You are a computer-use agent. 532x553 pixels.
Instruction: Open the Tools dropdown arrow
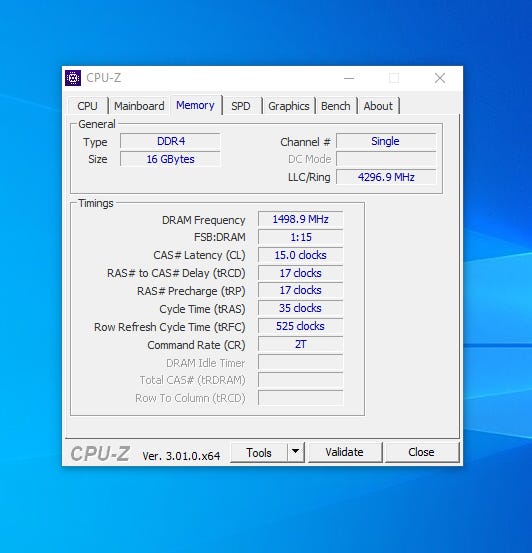click(x=296, y=452)
